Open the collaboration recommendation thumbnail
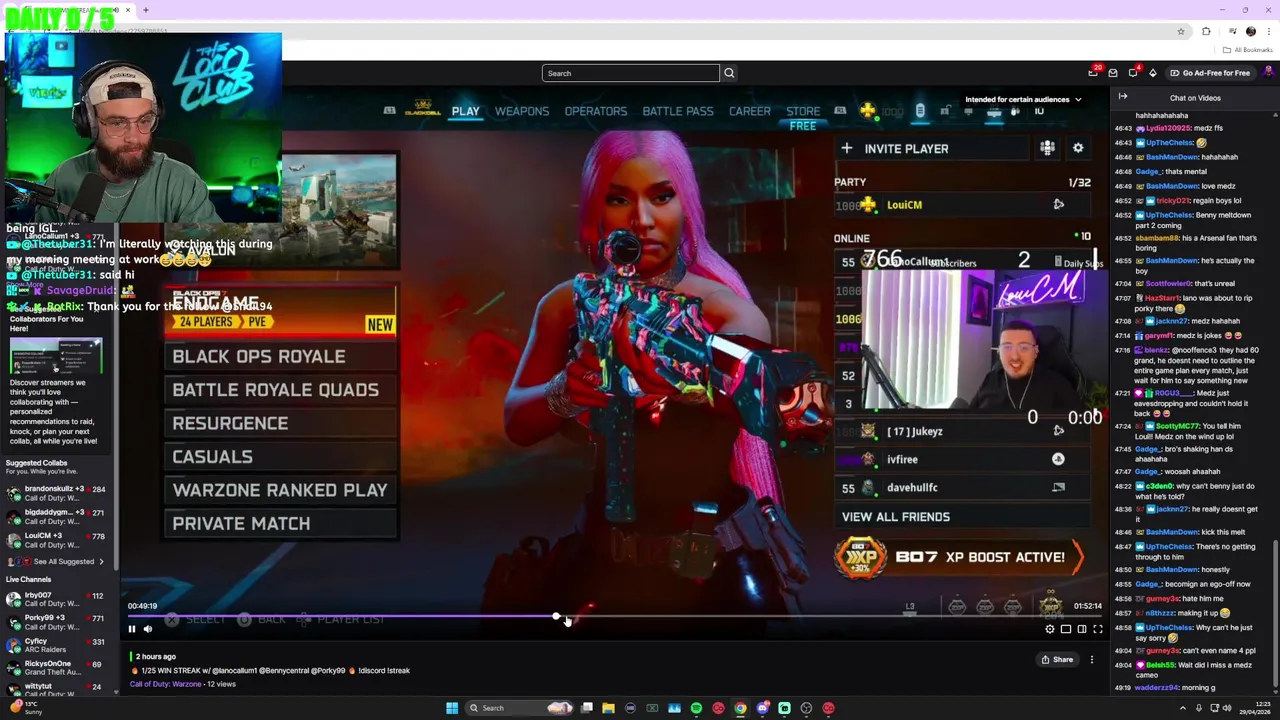Image resolution: width=1280 pixels, height=720 pixels. (56, 356)
